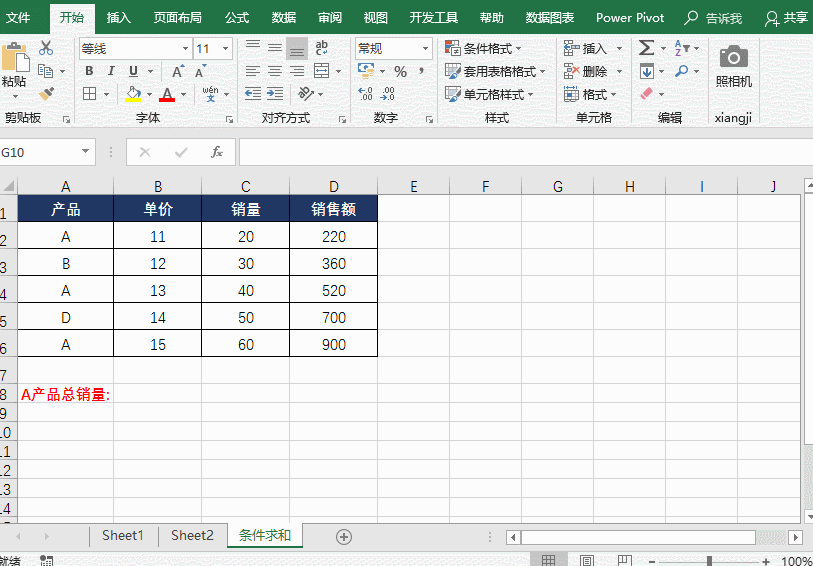This screenshot has height=566, width=813.
Task: Switch to Sheet1 tab
Action: pos(123,535)
